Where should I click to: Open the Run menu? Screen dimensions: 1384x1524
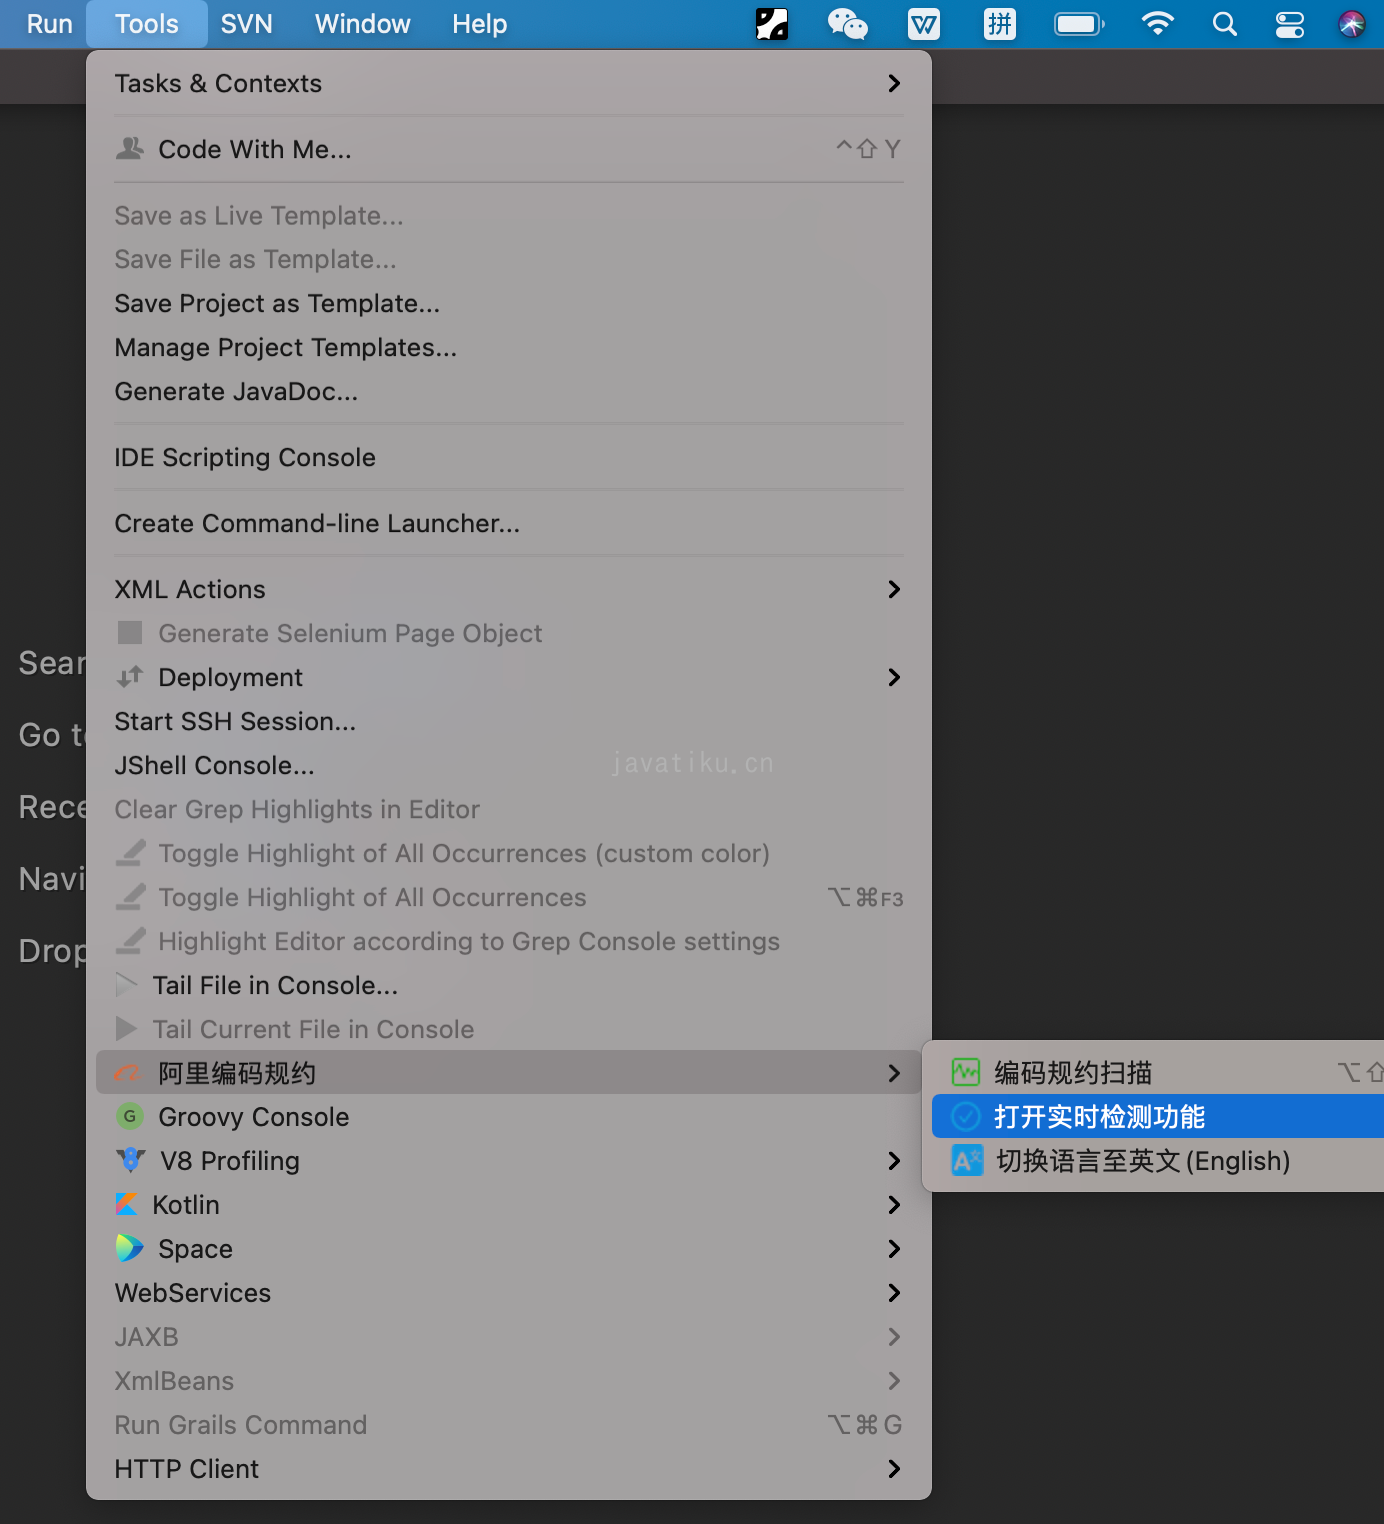coord(49,24)
